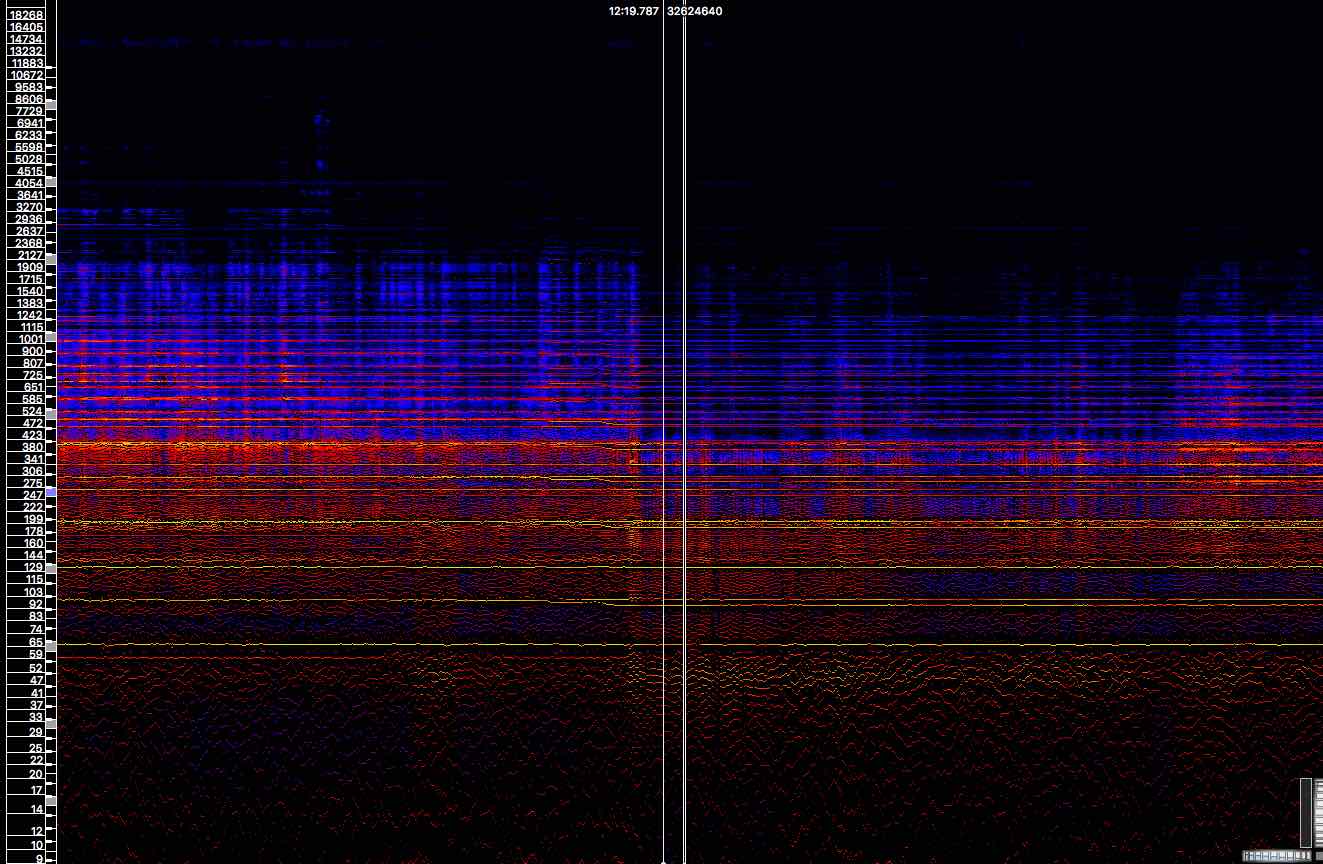Toggle the tick marker beside the 129 frequency label

pyautogui.click(x=48, y=568)
